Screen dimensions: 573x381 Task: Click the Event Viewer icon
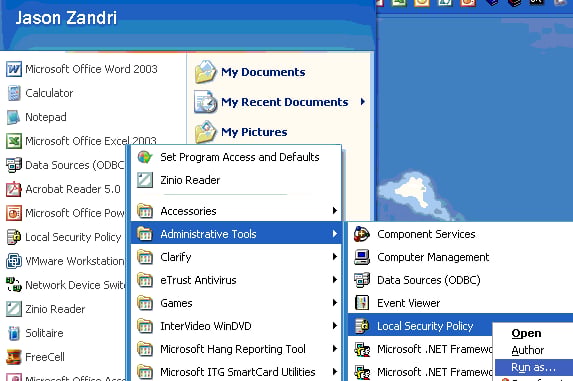[362, 303]
